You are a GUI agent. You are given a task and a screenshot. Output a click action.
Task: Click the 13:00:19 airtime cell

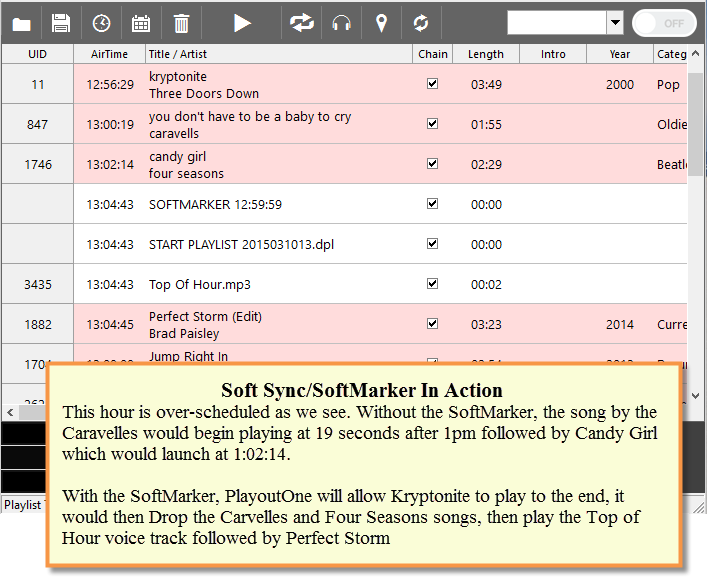click(110, 124)
